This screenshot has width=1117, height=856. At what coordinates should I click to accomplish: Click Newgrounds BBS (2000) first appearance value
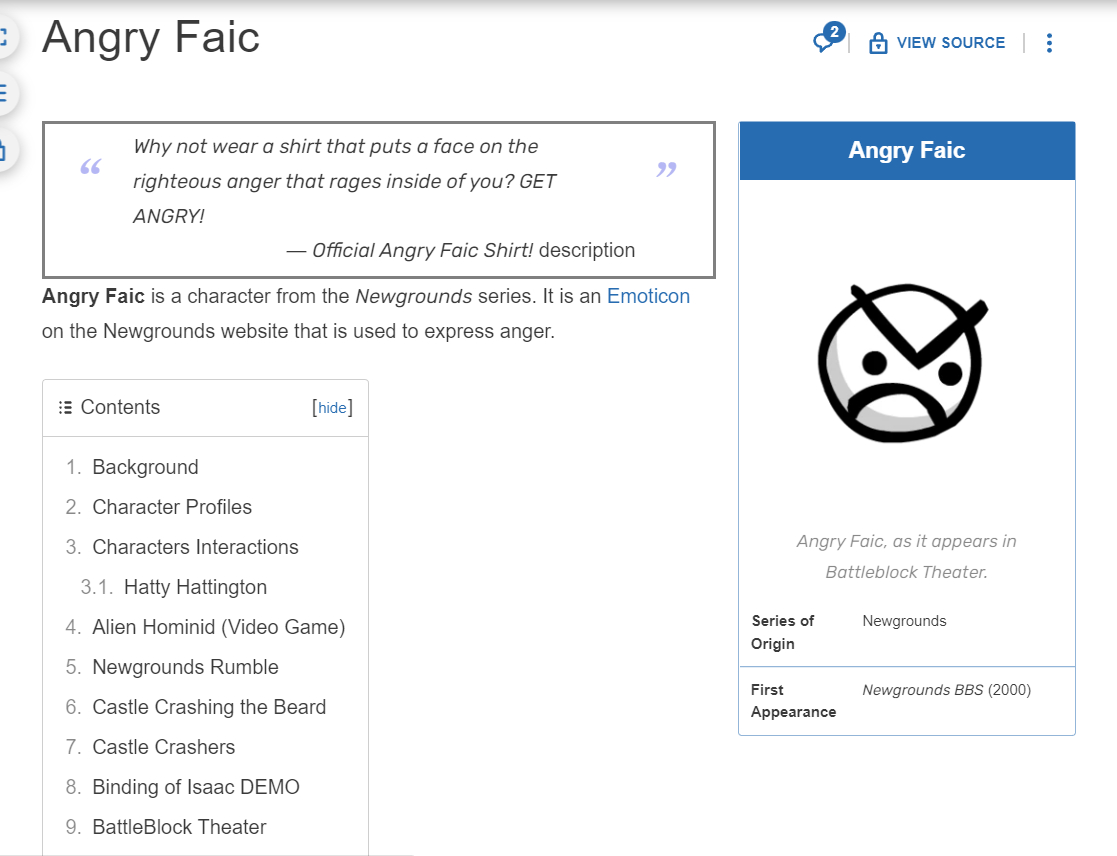(946, 689)
